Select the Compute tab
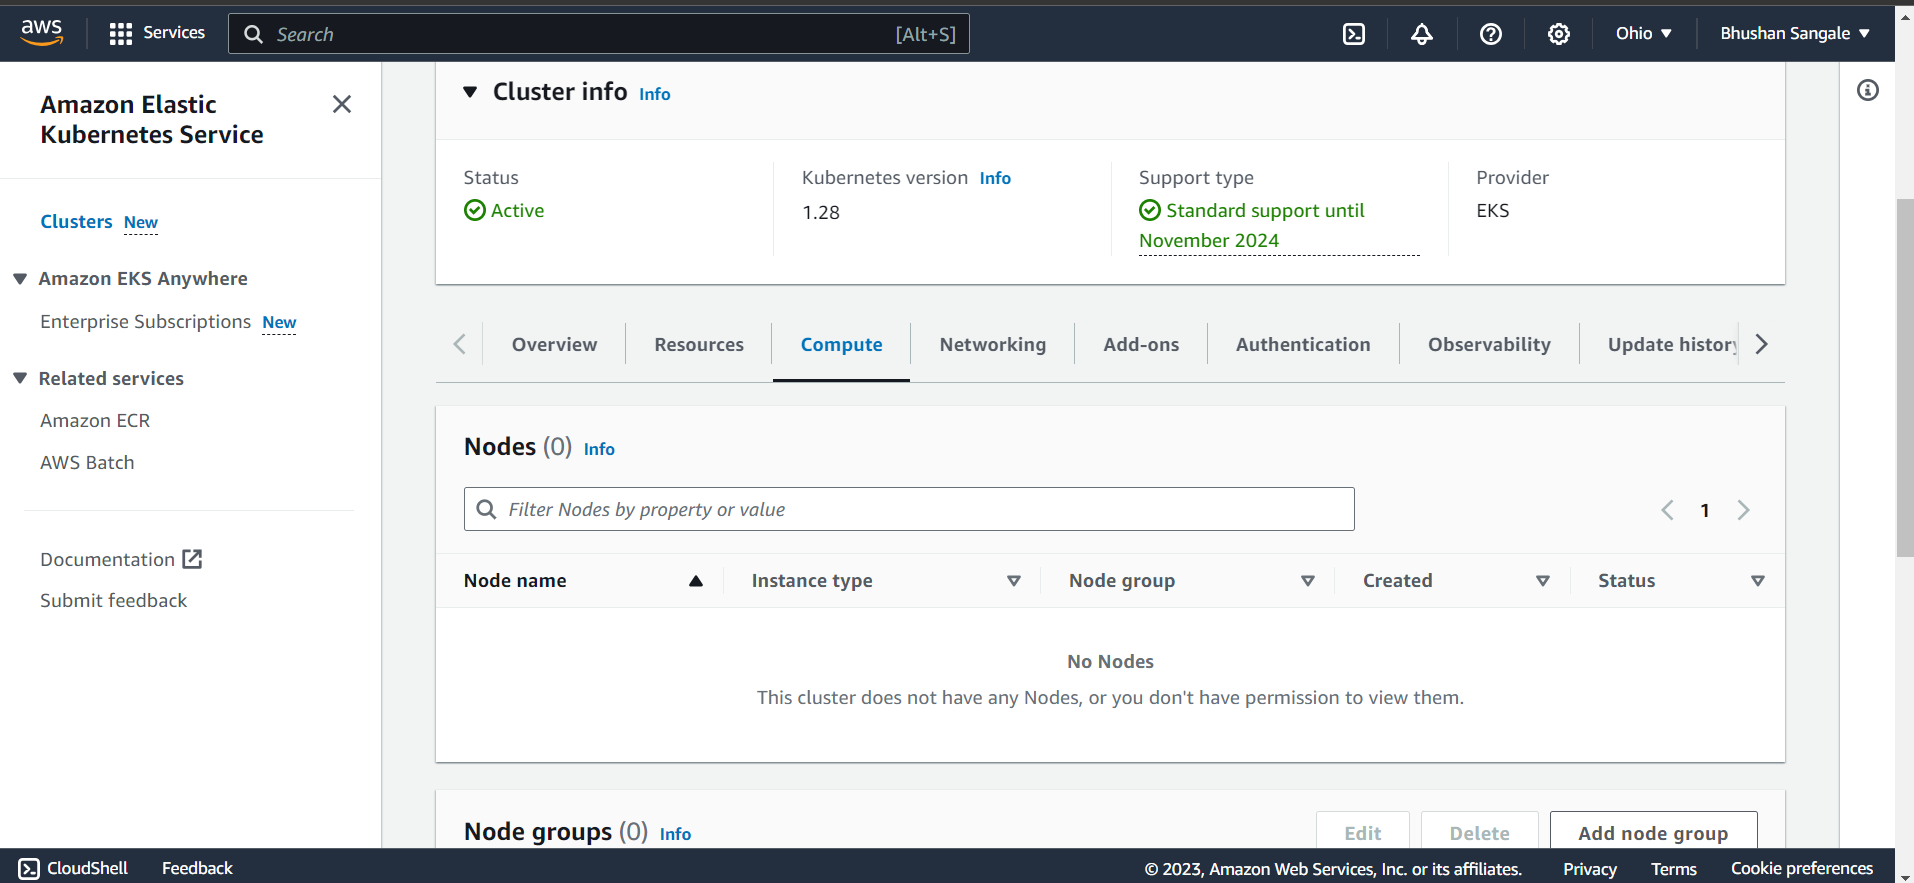The image size is (1914, 883). [x=841, y=344]
